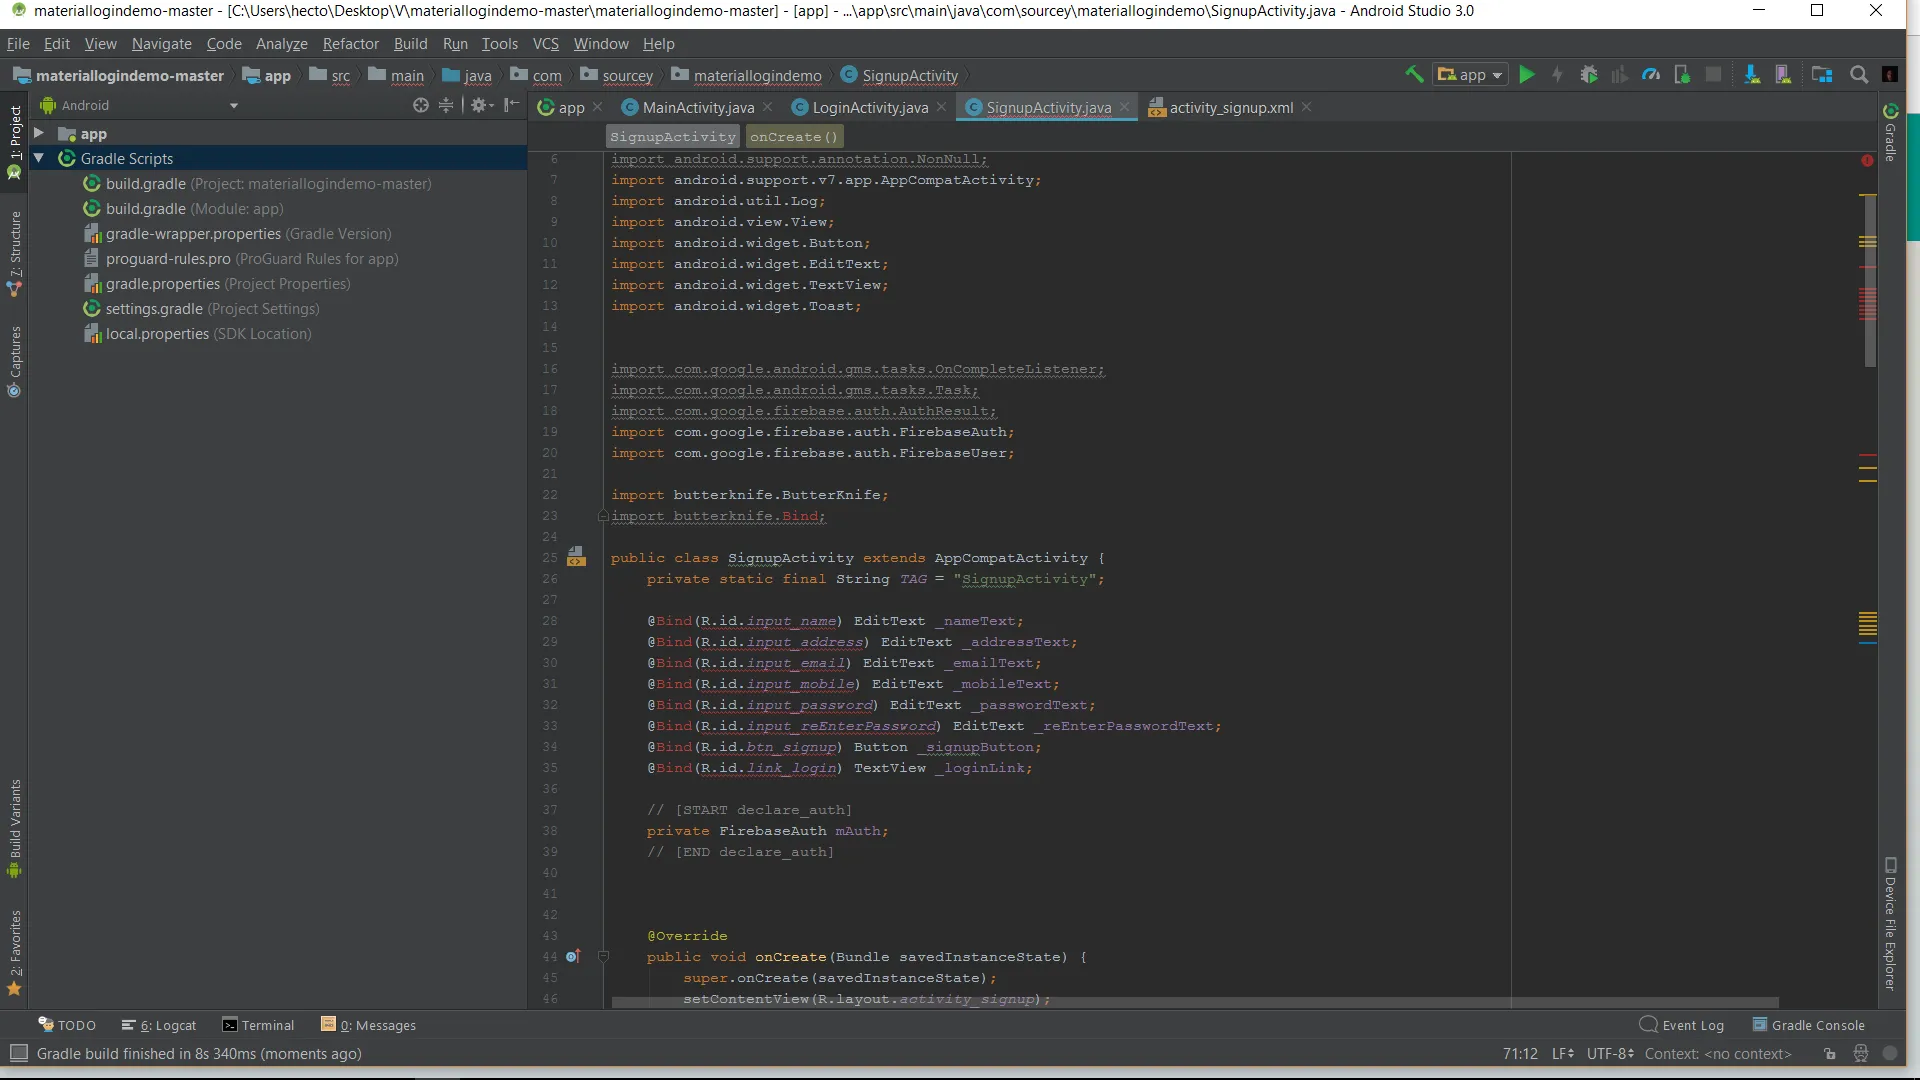Open the Android Profiler gauge icon
The width and height of the screenshot is (1920, 1080).
pyautogui.click(x=1651, y=74)
